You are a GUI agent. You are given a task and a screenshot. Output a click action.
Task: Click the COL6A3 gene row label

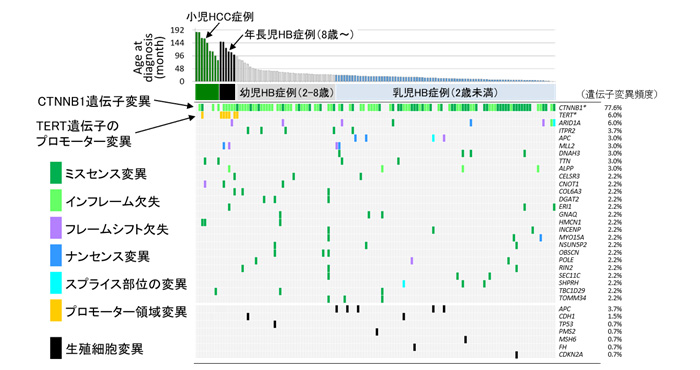point(570,191)
